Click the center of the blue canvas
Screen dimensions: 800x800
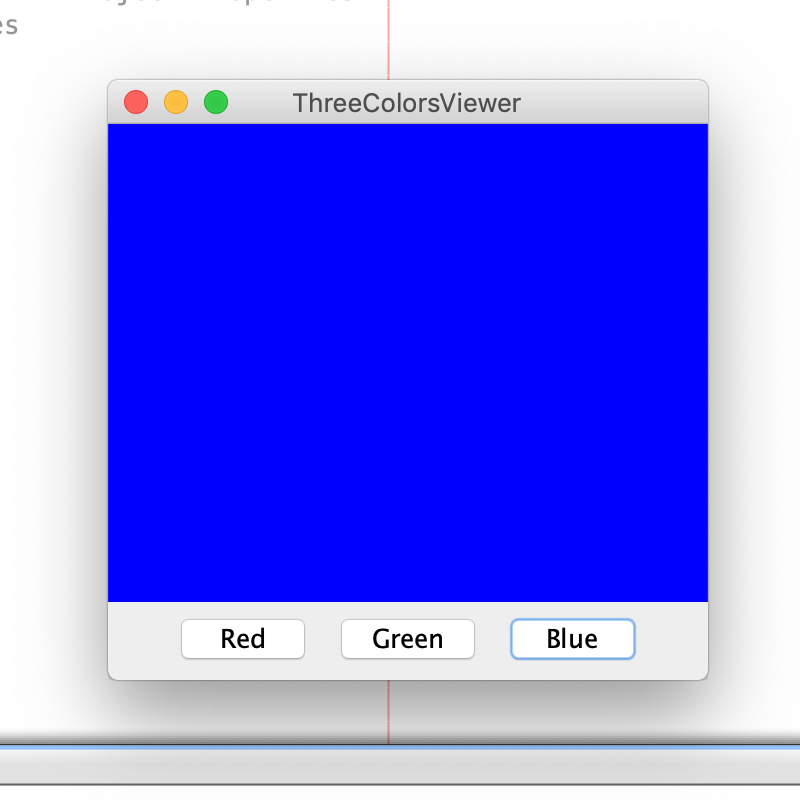[x=408, y=362]
